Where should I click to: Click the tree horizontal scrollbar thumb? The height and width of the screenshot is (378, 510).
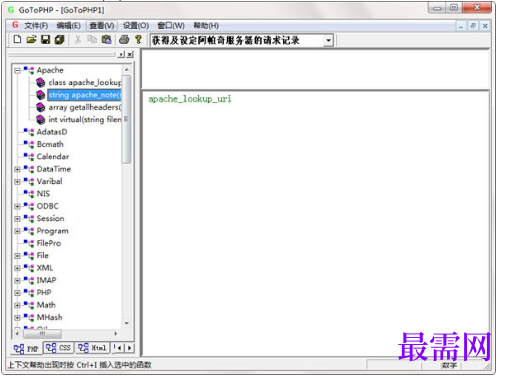43,333
